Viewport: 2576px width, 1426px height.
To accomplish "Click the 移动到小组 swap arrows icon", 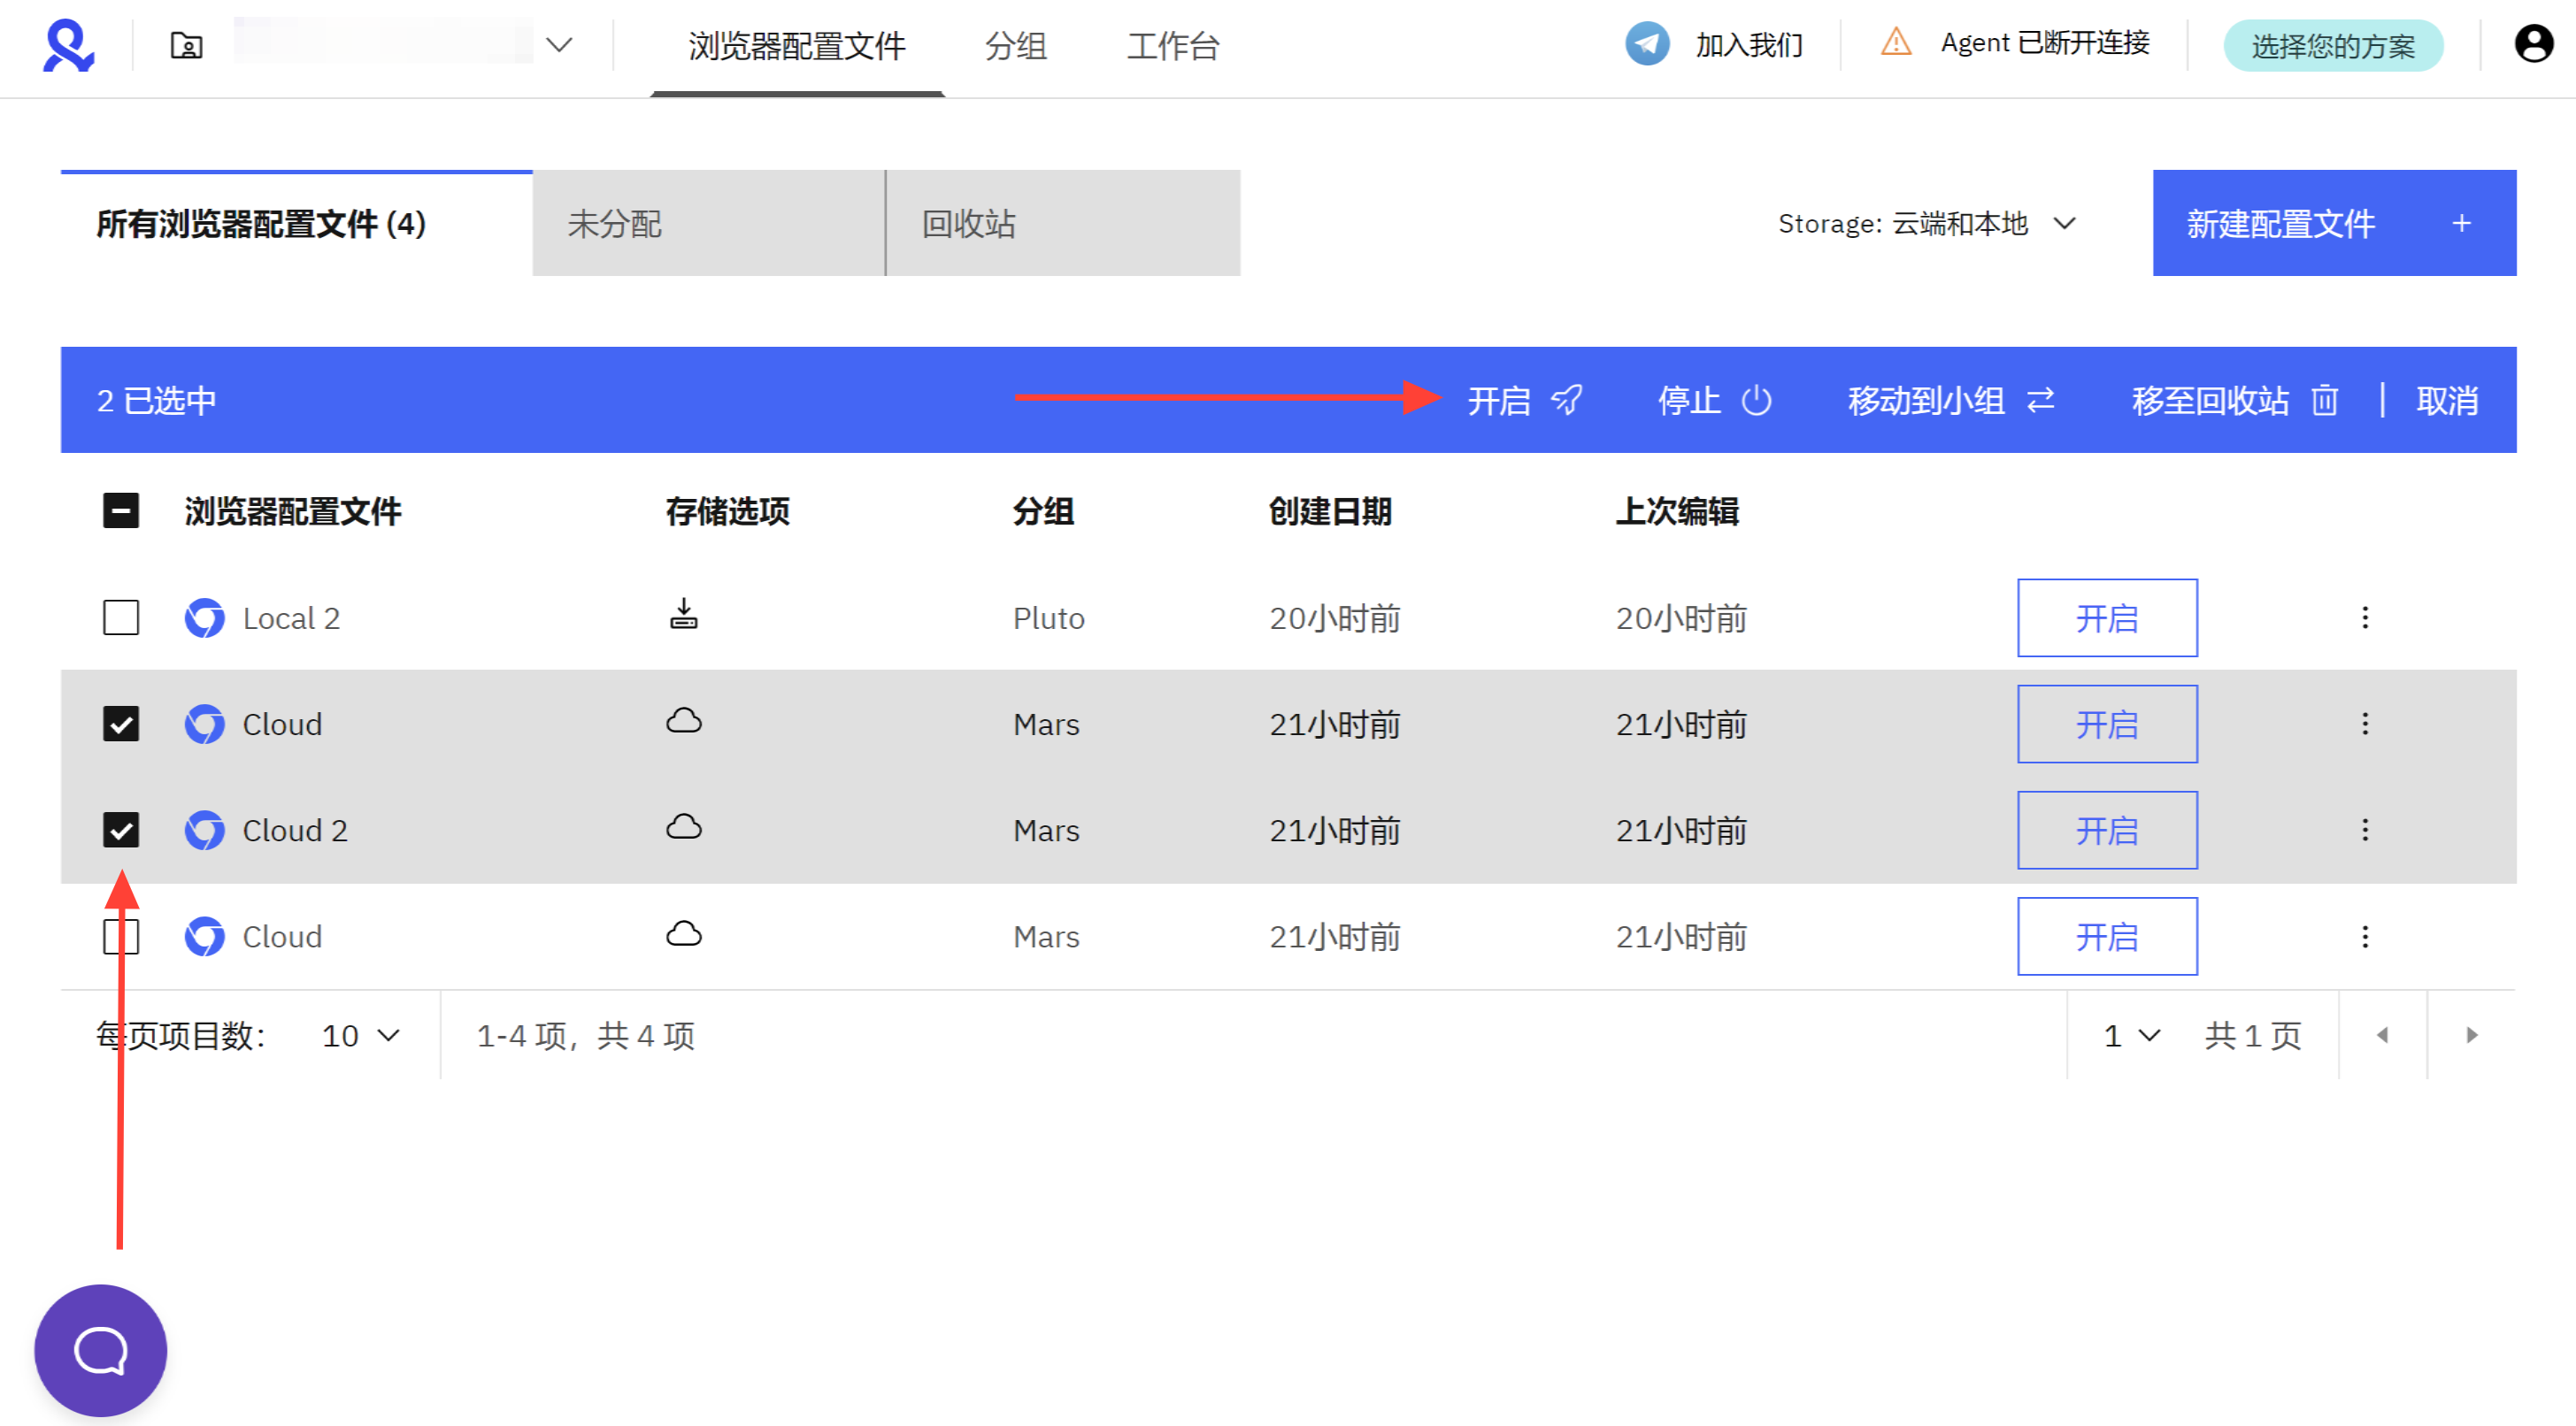I will point(2041,400).
